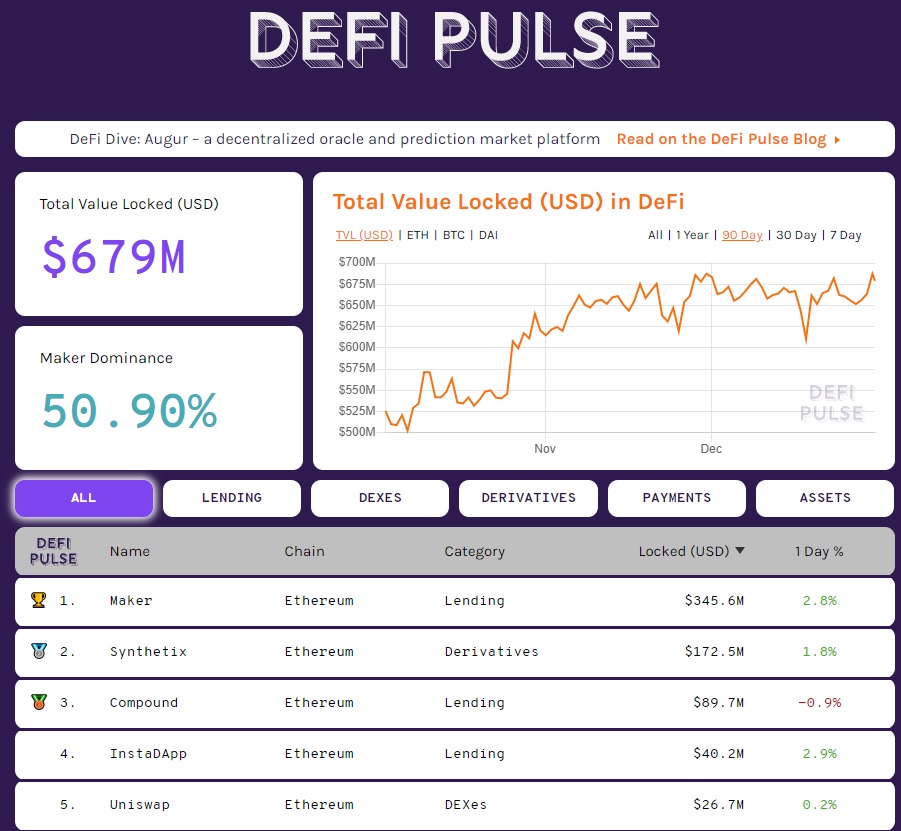Image resolution: width=901 pixels, height=831 pixels.
Task: Switch to the LENDING tab
Action: click(232, 498)
